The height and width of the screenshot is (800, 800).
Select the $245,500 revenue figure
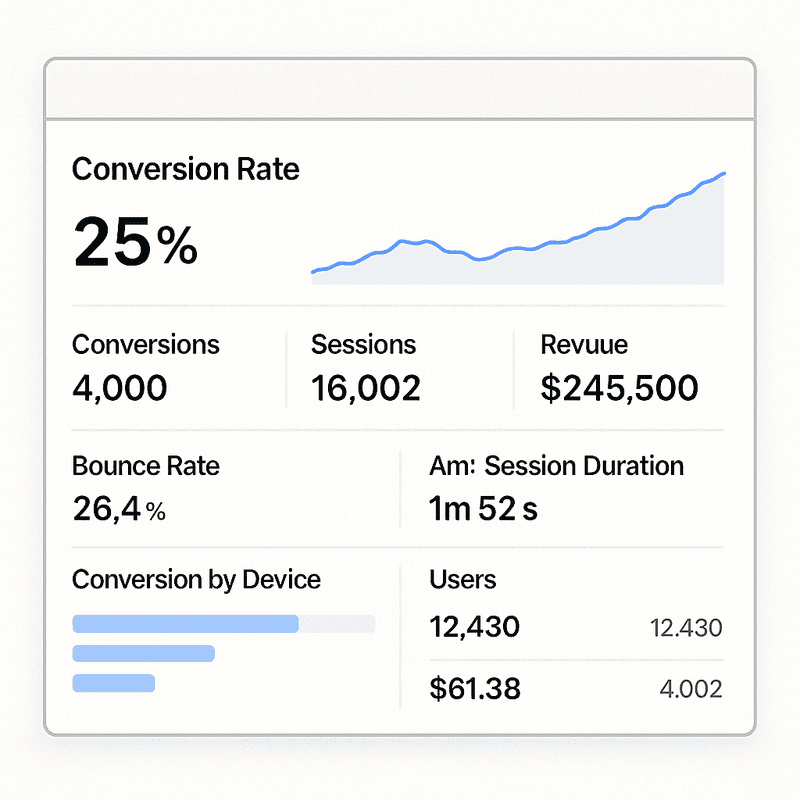619,387
